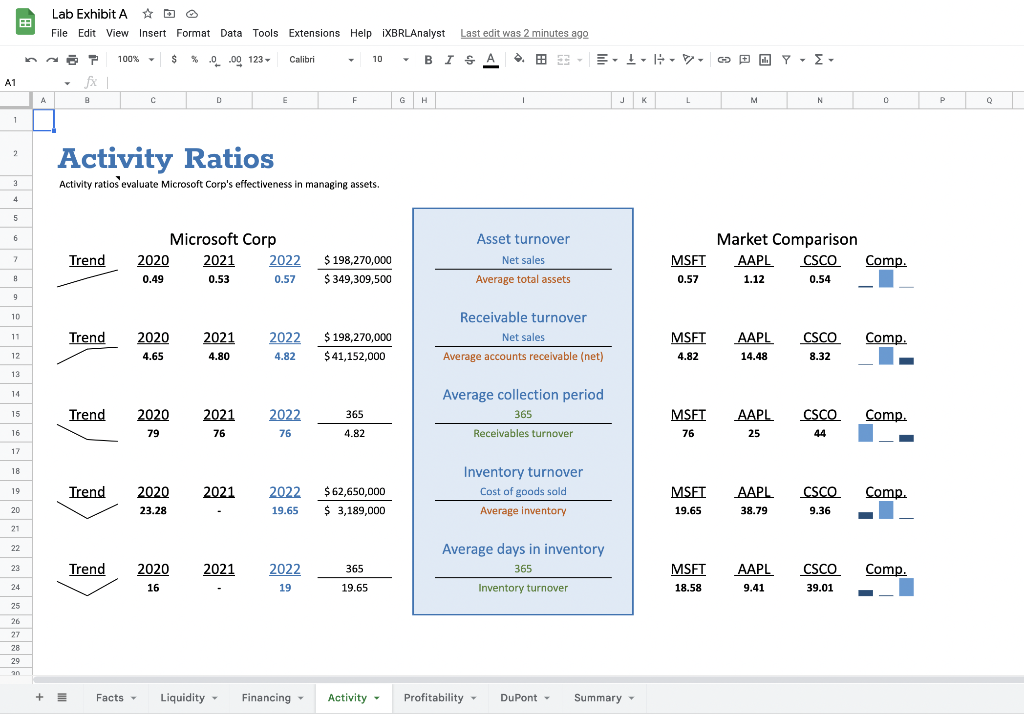Open the Extensions menu
1024x717 pixels.
[x=314, y=33]
